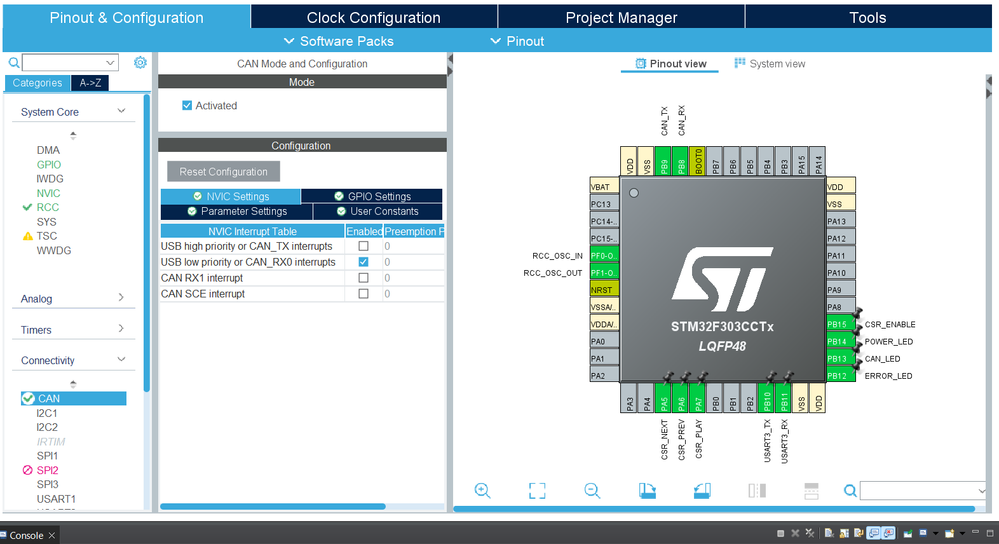Screen dimensions: 999x544
Task: Click the ST logo on the chip
Action: [x=722, y=280]
